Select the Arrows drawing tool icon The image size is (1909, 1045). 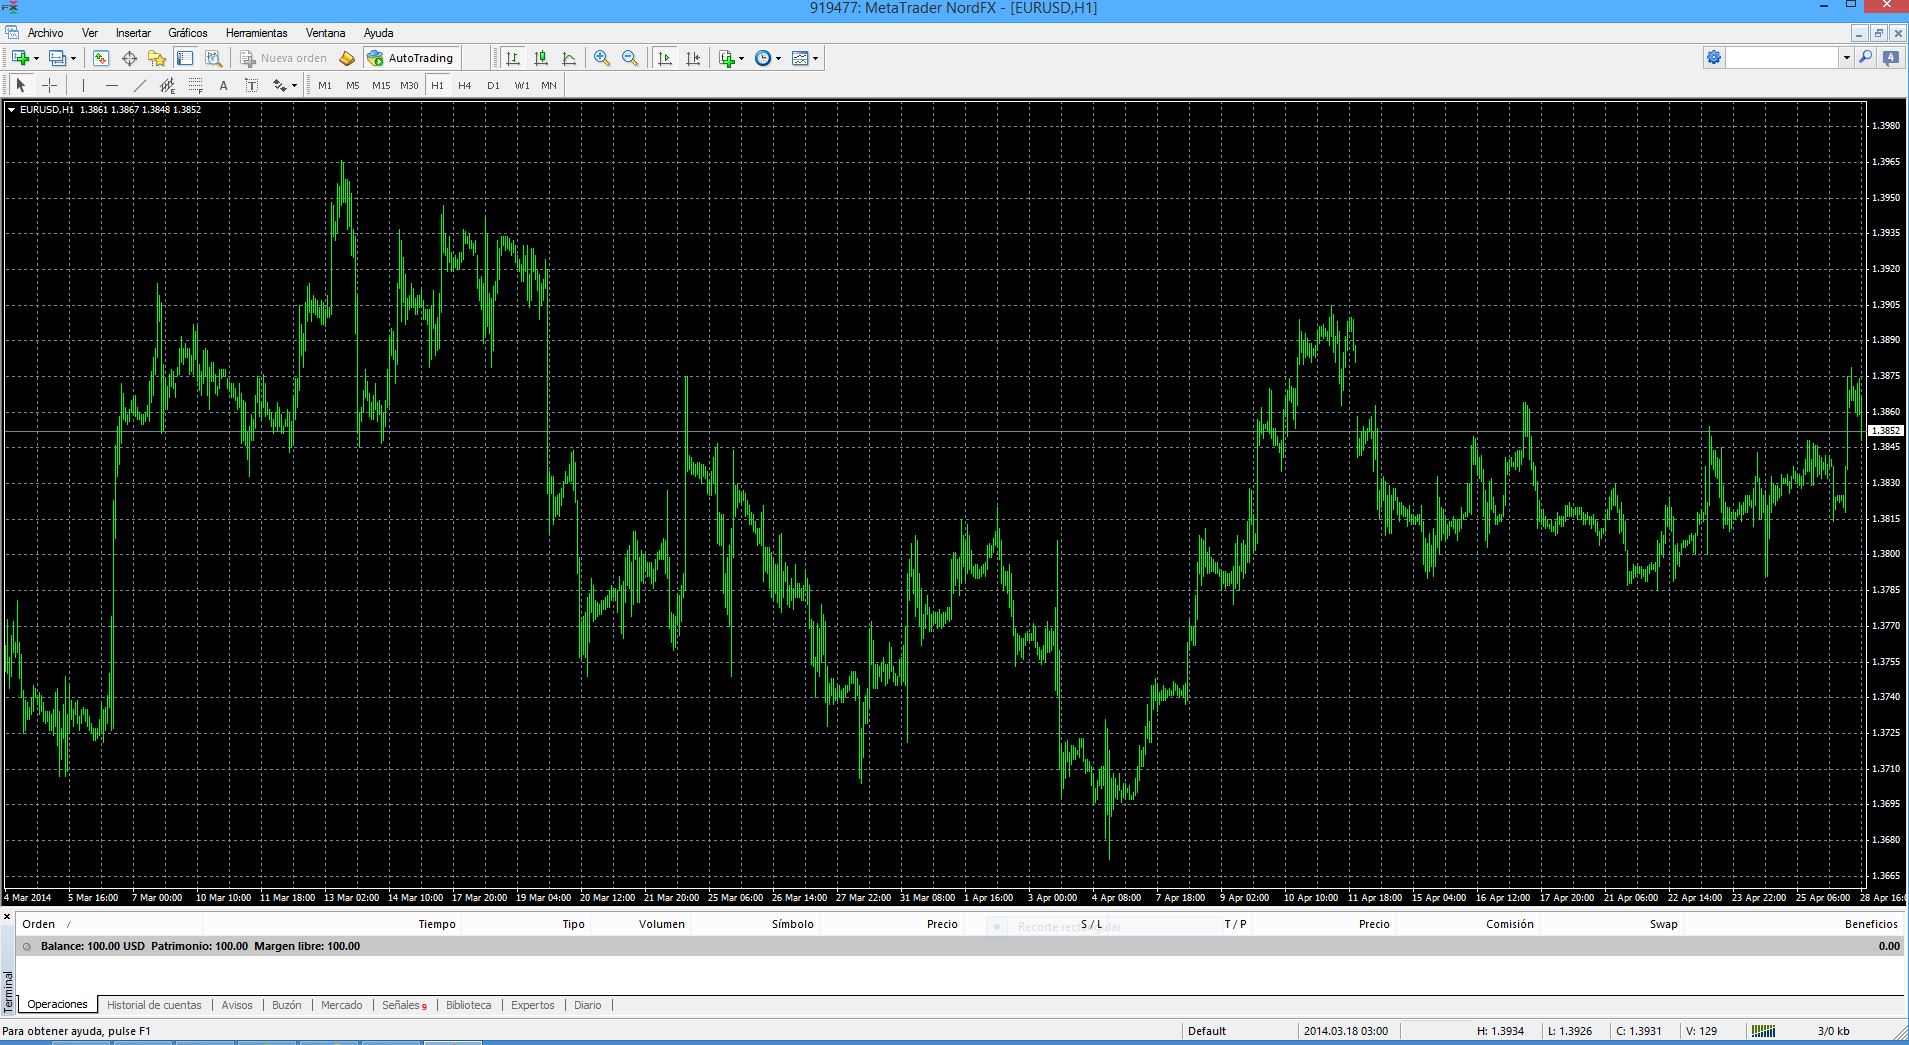point(279,85)
